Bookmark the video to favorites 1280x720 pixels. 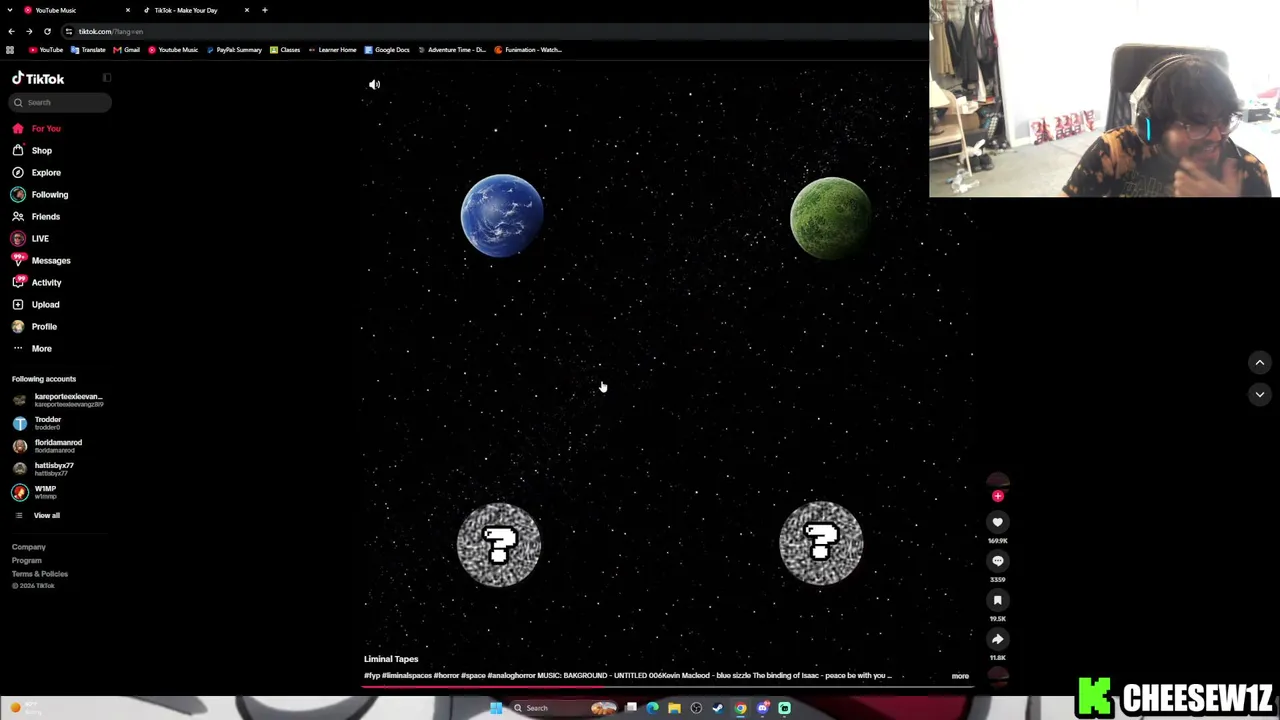(x=997, y=600)
